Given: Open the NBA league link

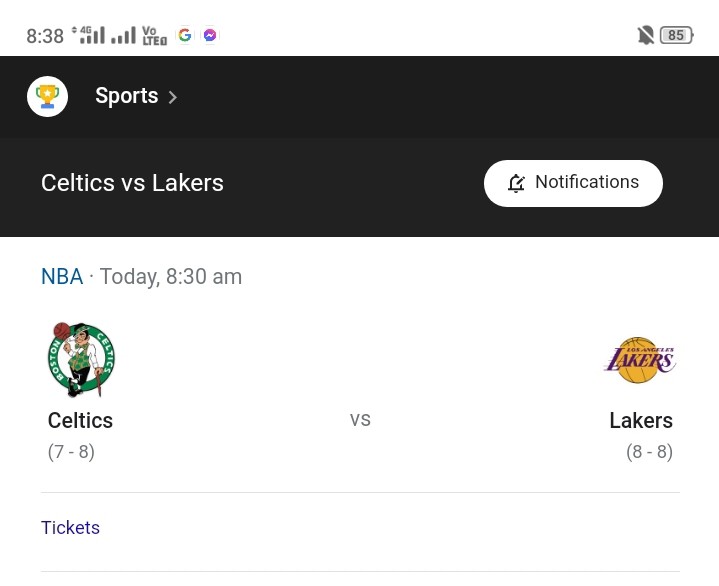Looking at the screenshot, I should (62, 276).
